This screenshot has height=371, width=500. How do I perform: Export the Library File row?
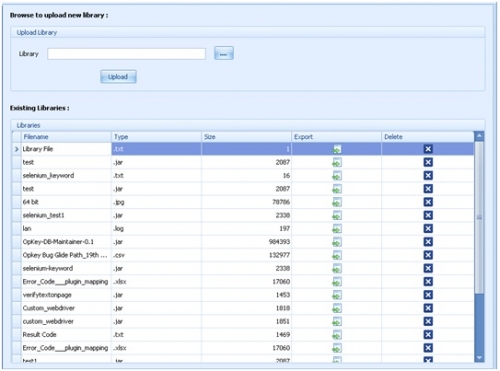[337, 149]
